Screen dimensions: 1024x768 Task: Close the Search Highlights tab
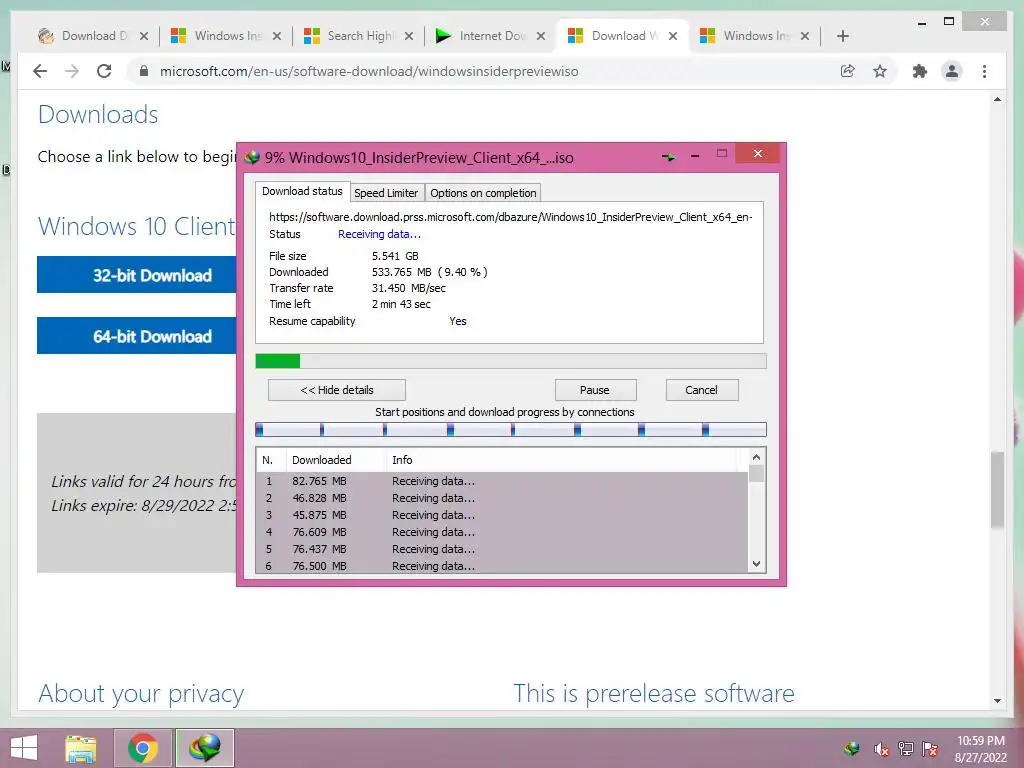(409, 36)
